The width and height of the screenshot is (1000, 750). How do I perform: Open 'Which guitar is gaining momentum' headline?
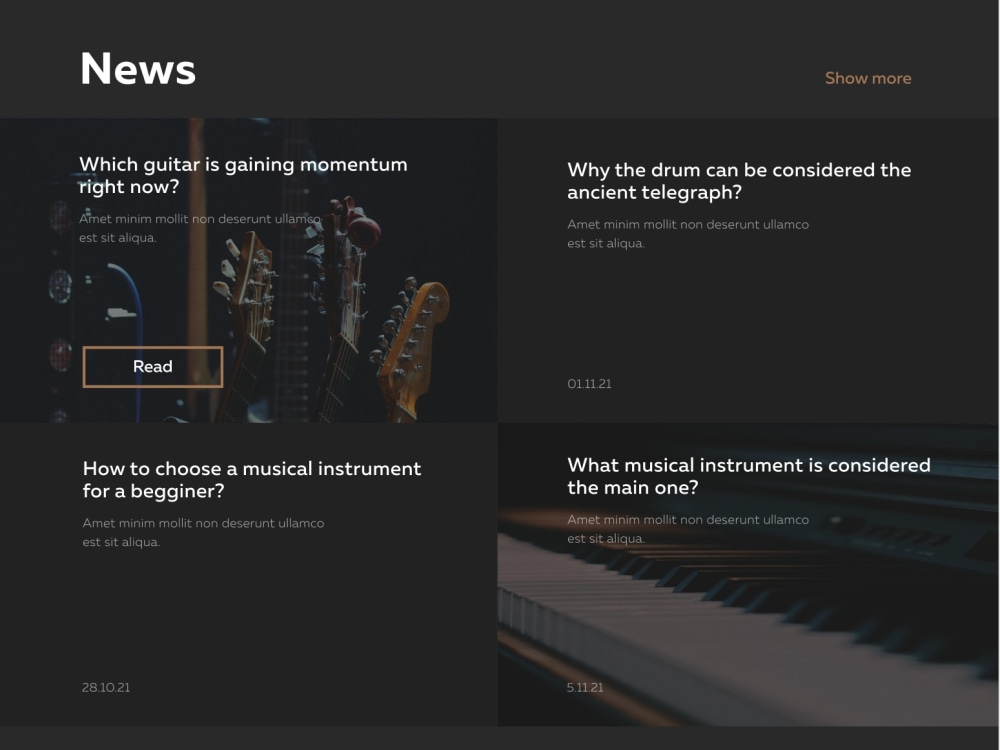point(243,175)
